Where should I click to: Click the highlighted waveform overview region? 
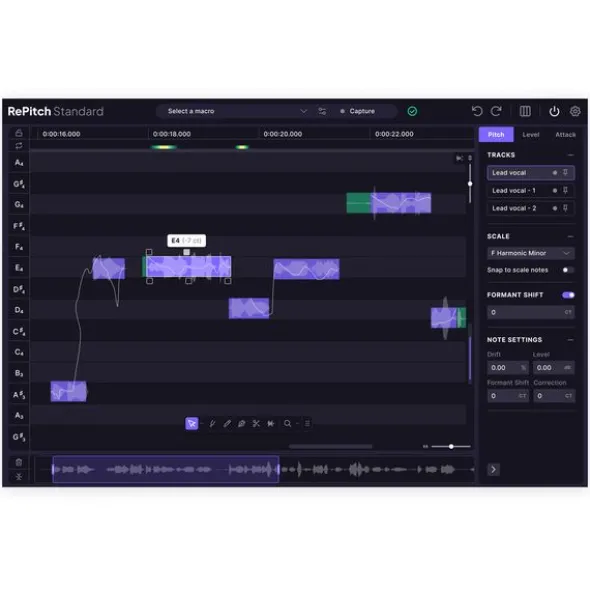pyautogui.click(x=166, y=469)
